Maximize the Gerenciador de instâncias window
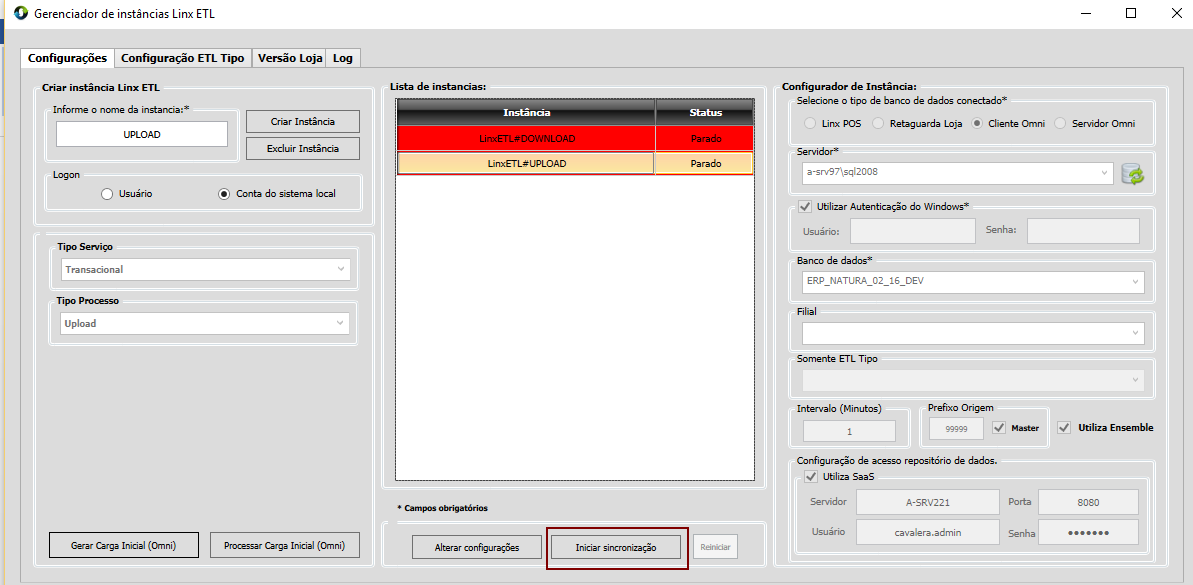This screenshot has width=1193, height=585. (1131, 14)
